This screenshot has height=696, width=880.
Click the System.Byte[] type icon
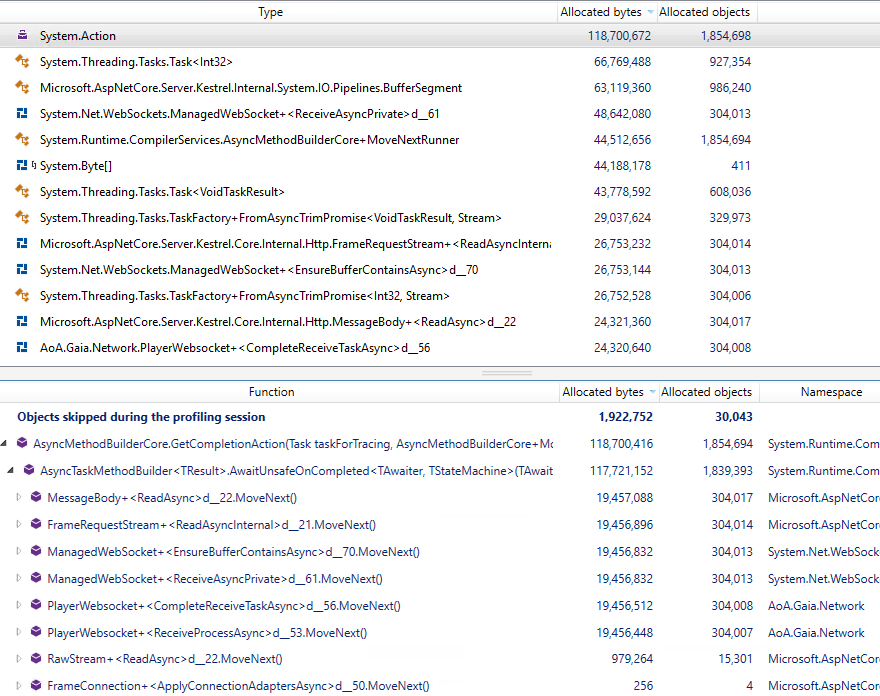[22, 166]
